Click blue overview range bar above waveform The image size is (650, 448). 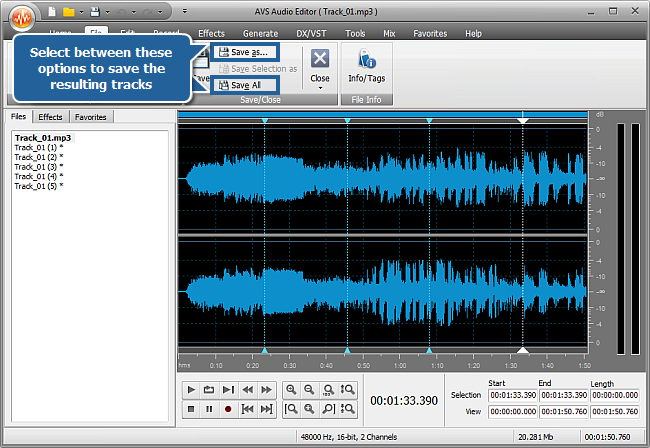383,114
